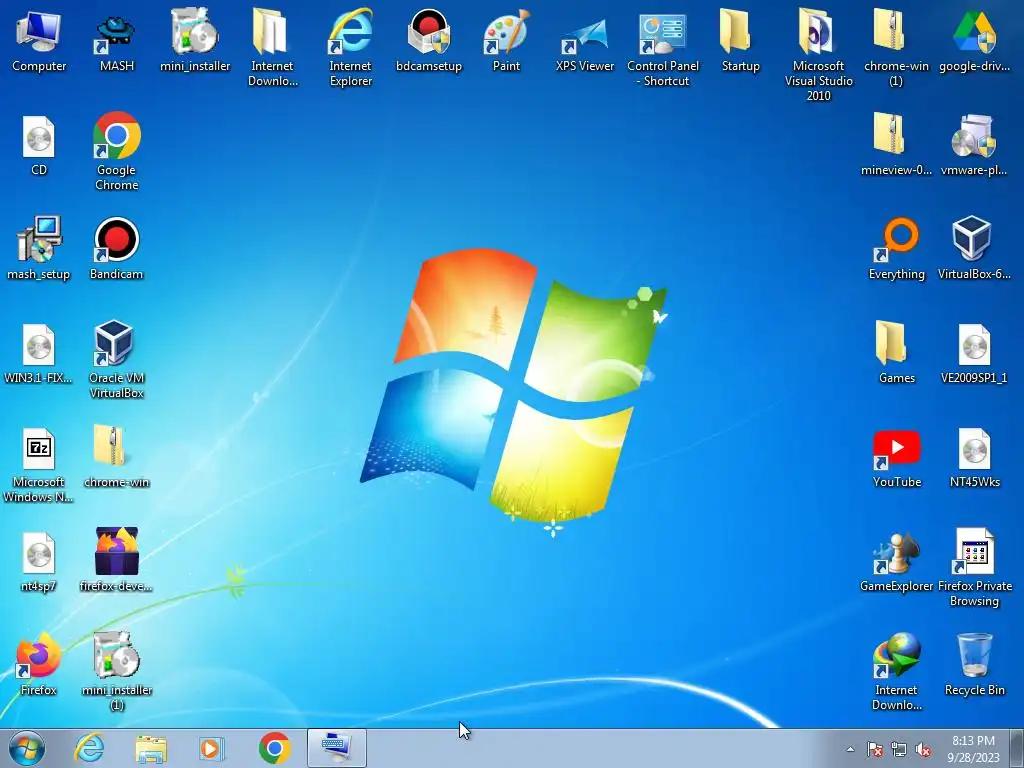Open the Windows Start menu orb

point(27,748)
